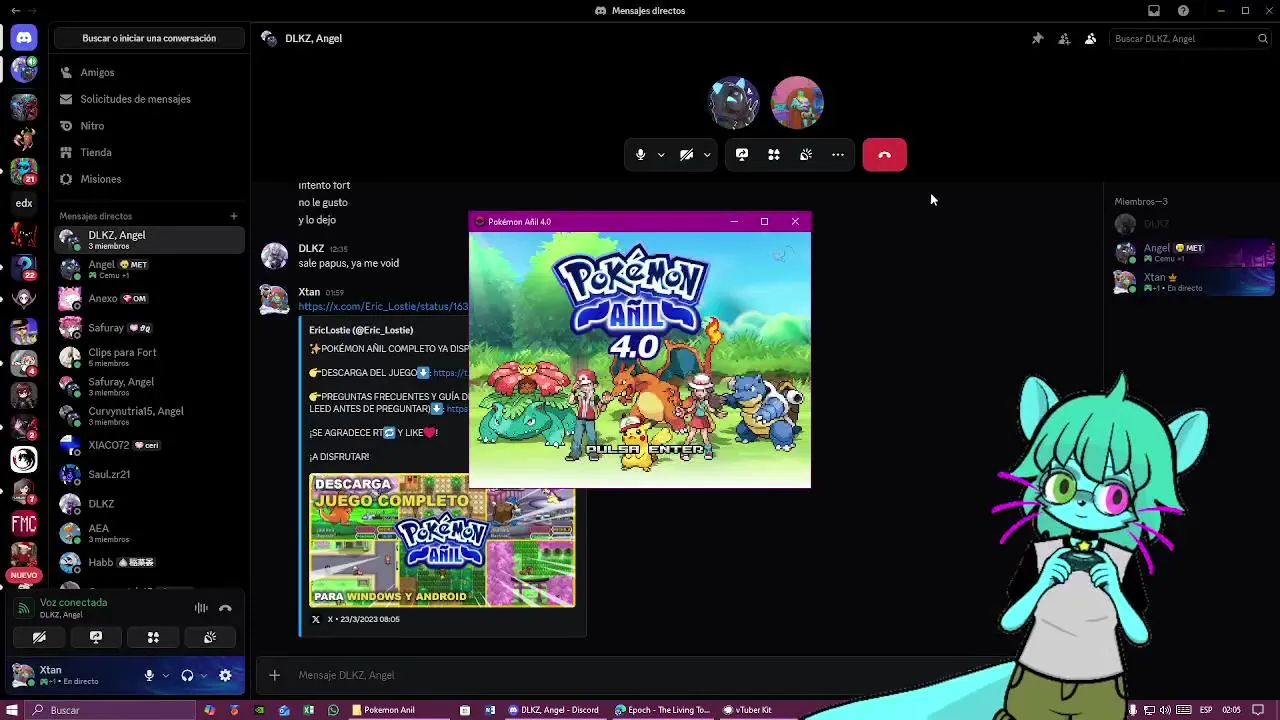Image resolution: width=1280 pixels, height=720 pixels.
Task: Share your screen from call controls
Action: point(742,155)
